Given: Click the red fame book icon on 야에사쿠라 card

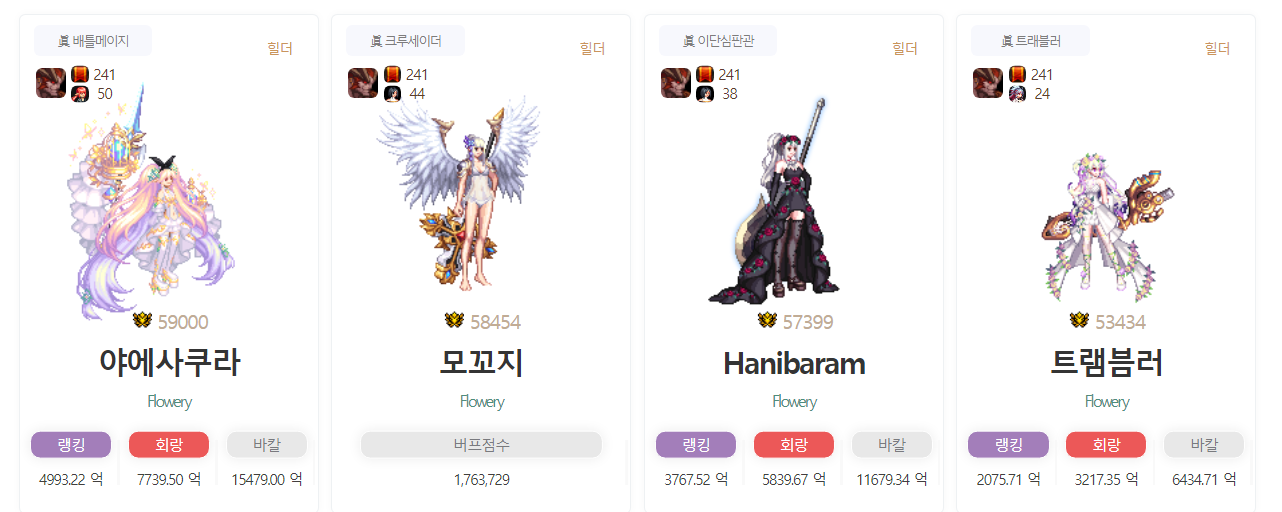Looking at the screenshot, I should click(x=80, y=74).
